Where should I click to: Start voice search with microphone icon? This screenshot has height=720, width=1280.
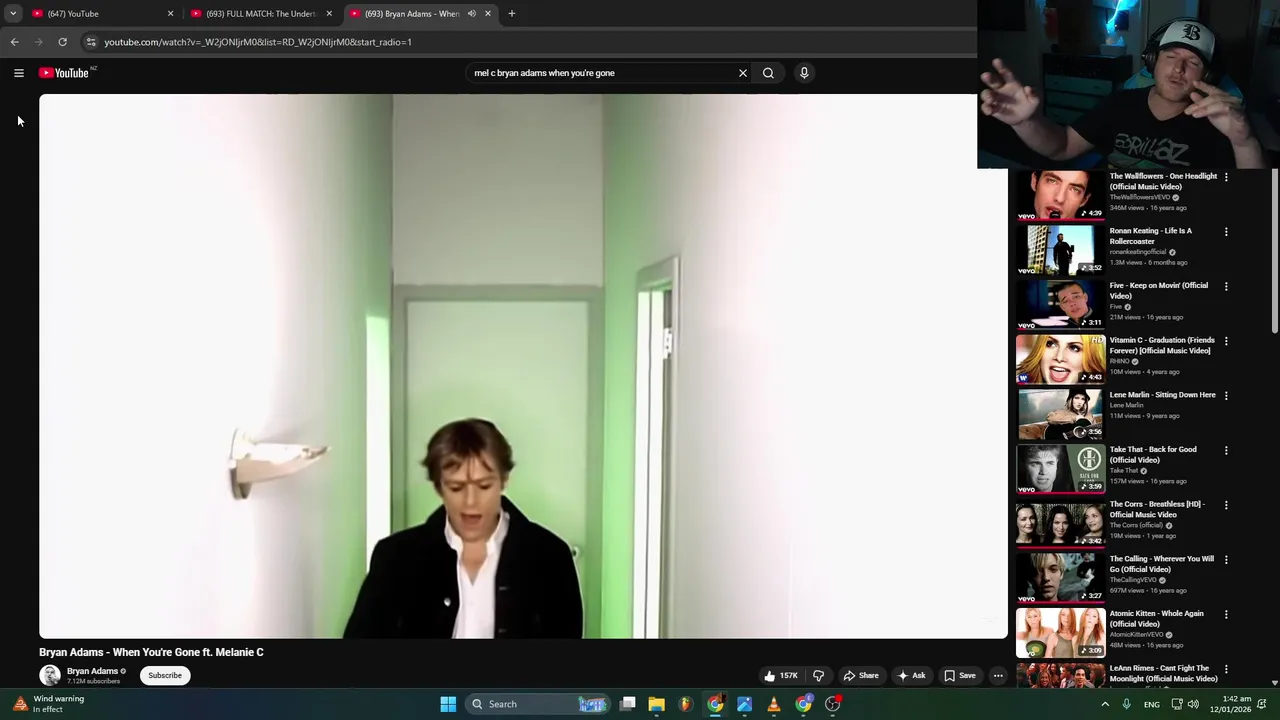coord(804,73)
